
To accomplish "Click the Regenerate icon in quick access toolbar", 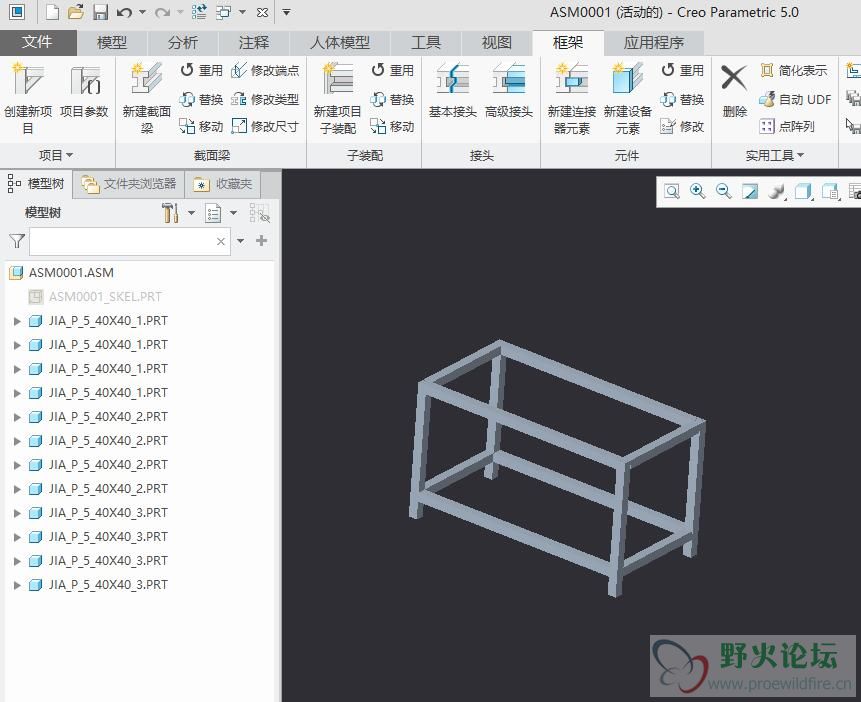I will tap(199, 12).
